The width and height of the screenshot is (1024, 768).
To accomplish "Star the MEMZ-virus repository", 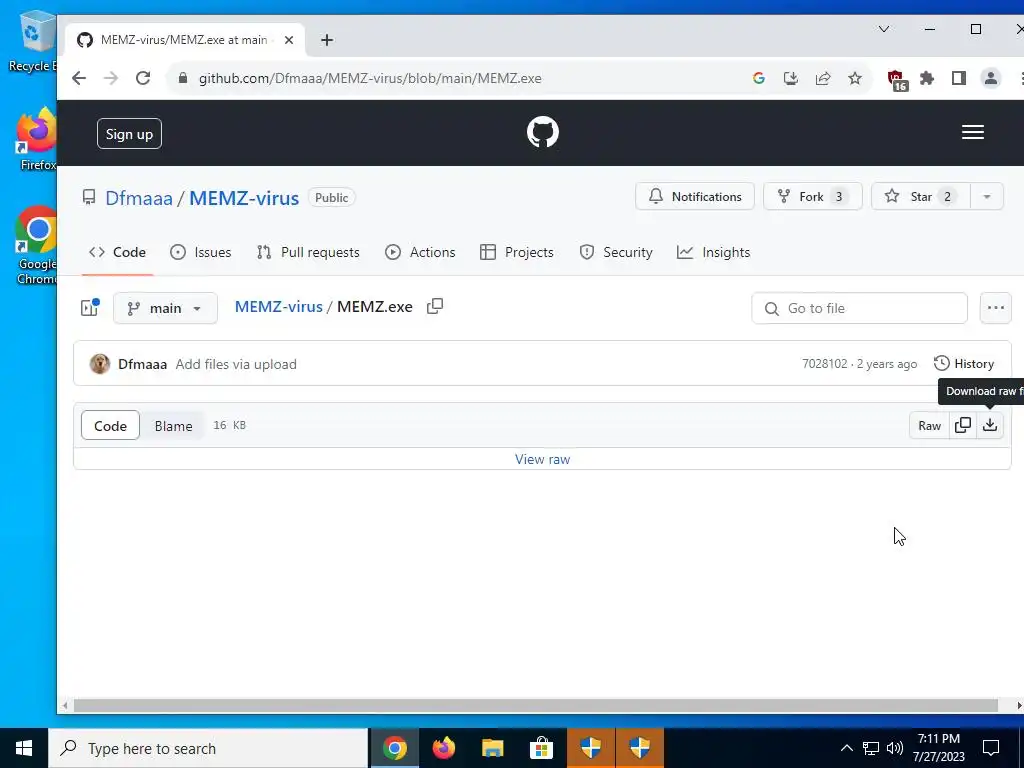I will click(x=921, y=197).
